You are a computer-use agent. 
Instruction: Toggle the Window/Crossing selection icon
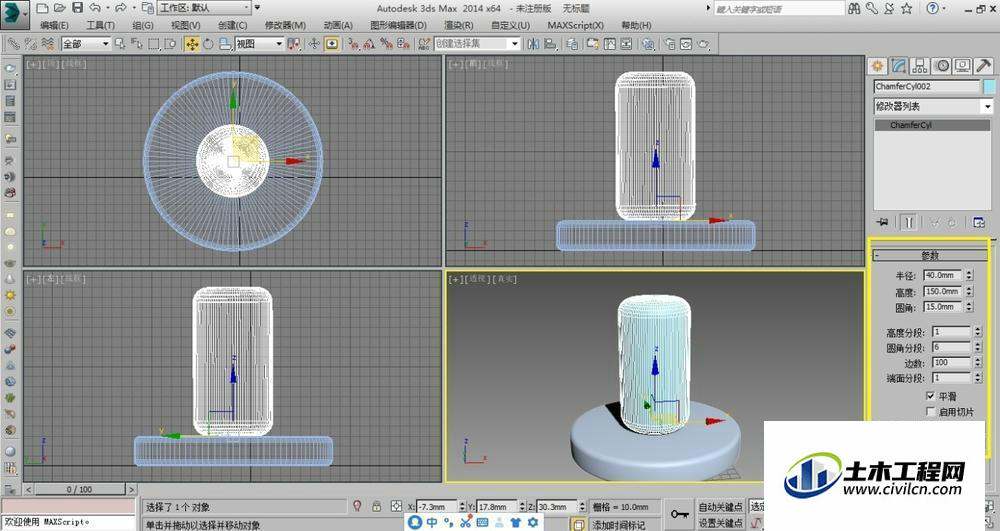(170, 43)
